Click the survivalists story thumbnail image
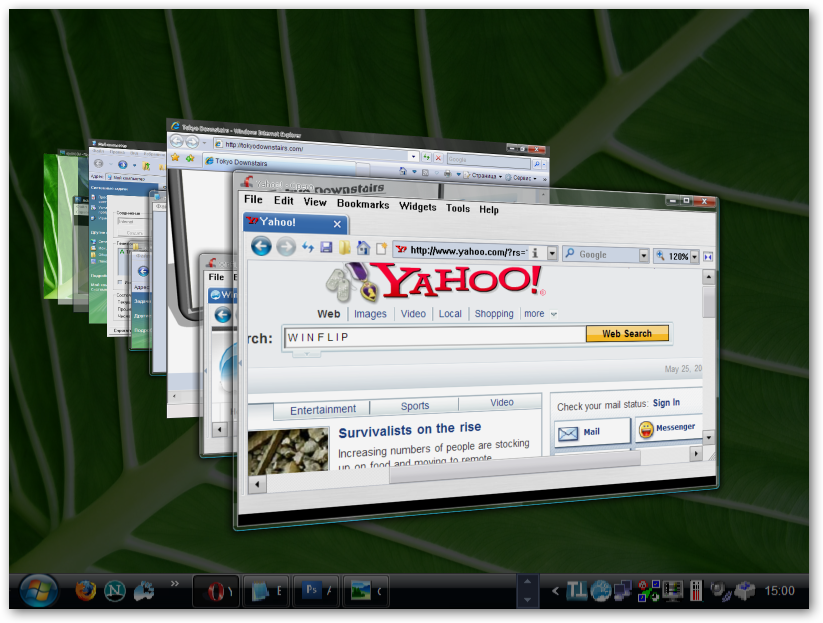Viewport: 823px width, 623px height. (x=288, y=450)
